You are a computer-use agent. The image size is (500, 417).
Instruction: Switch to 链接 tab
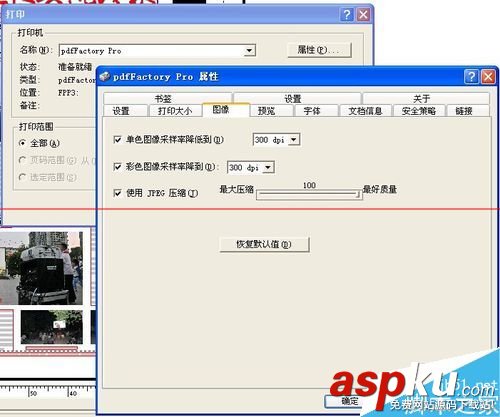pyautogui.click(x=468, y=110)
